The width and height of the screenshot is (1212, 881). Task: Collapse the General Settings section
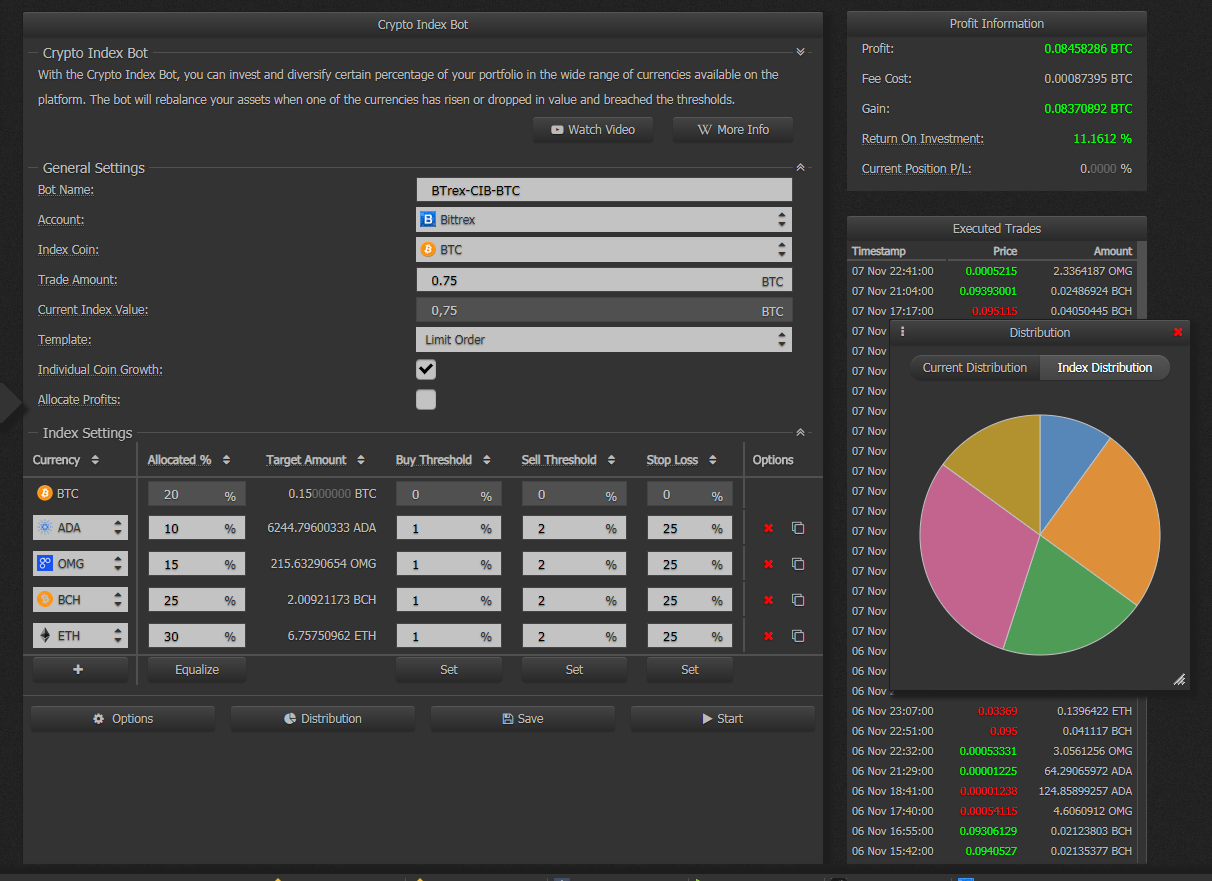click(x=800, y=168)
